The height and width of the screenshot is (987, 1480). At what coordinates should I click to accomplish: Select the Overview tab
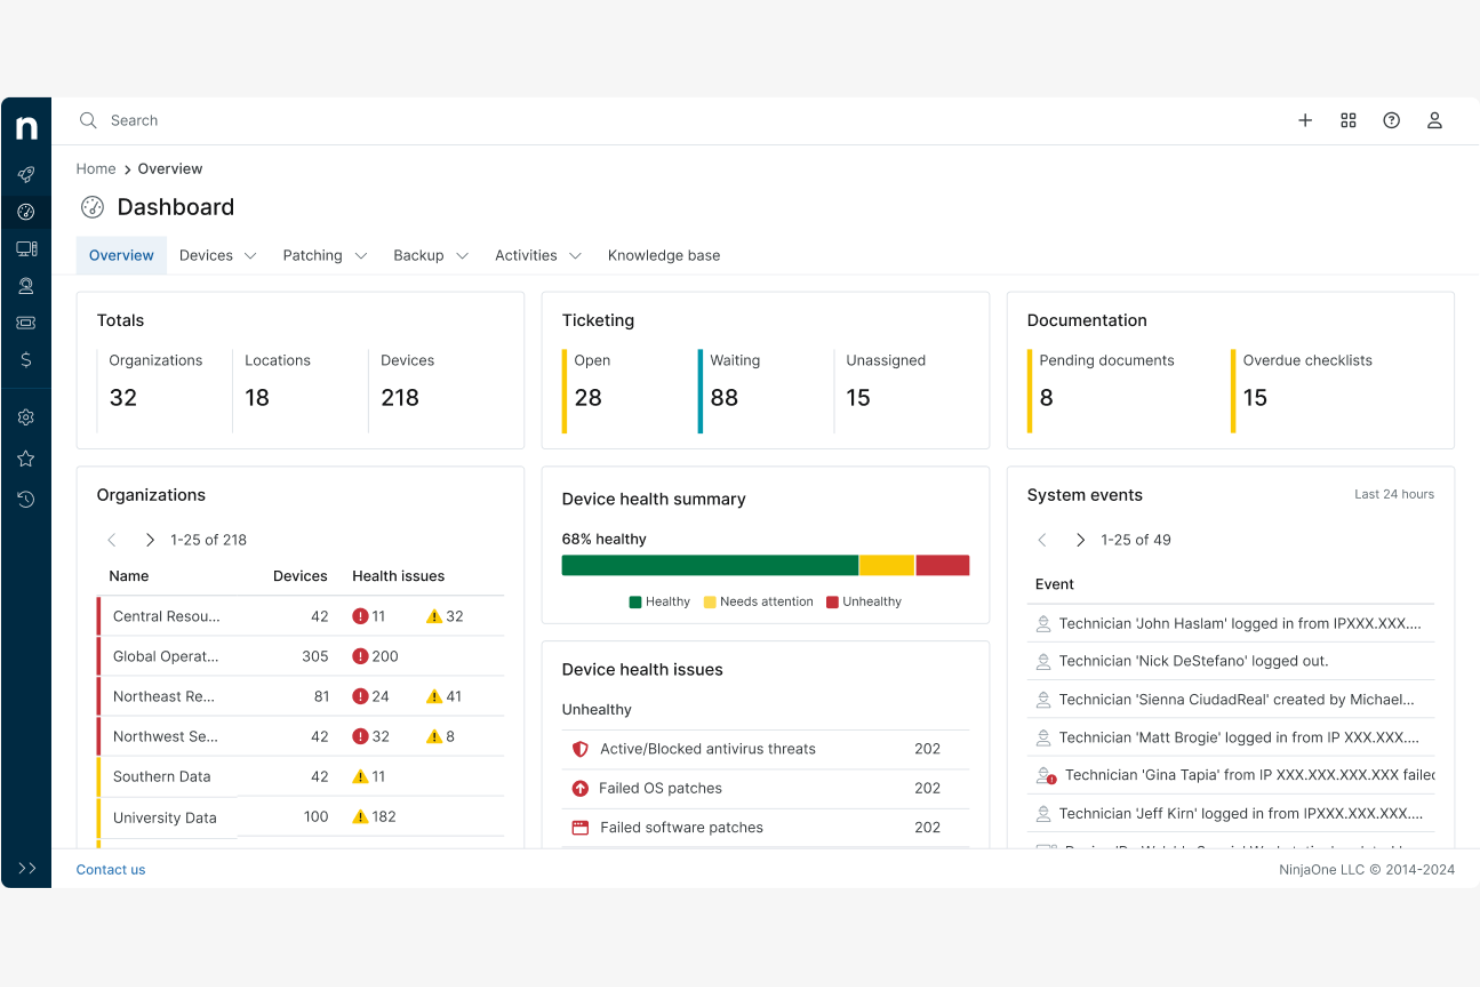click(121, 256)
